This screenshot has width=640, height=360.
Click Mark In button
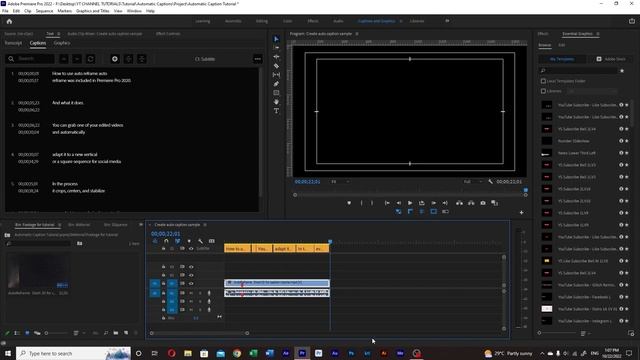pyautogui.click(x=361, y=203)
